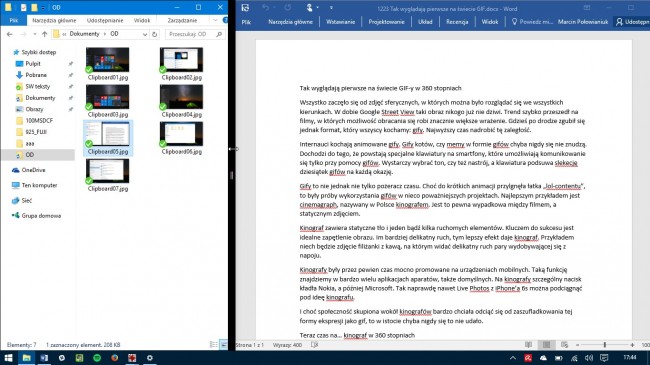
Task: Go back in File Explorer navigation
Action: click(10, 34)
